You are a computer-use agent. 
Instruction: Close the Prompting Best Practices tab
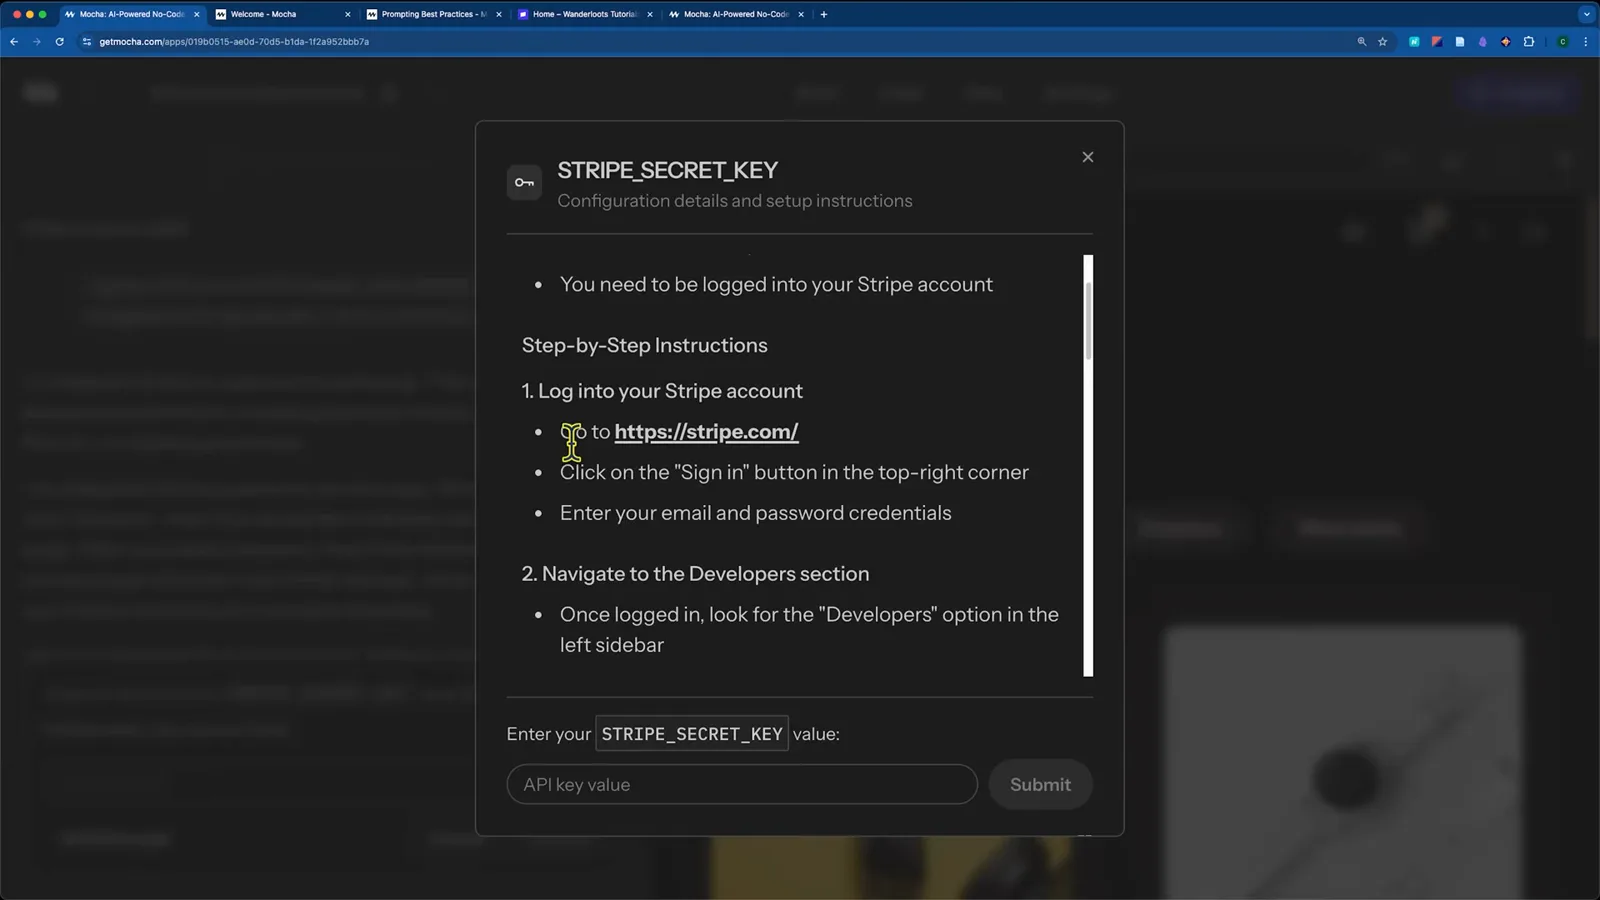pos(499,14)
